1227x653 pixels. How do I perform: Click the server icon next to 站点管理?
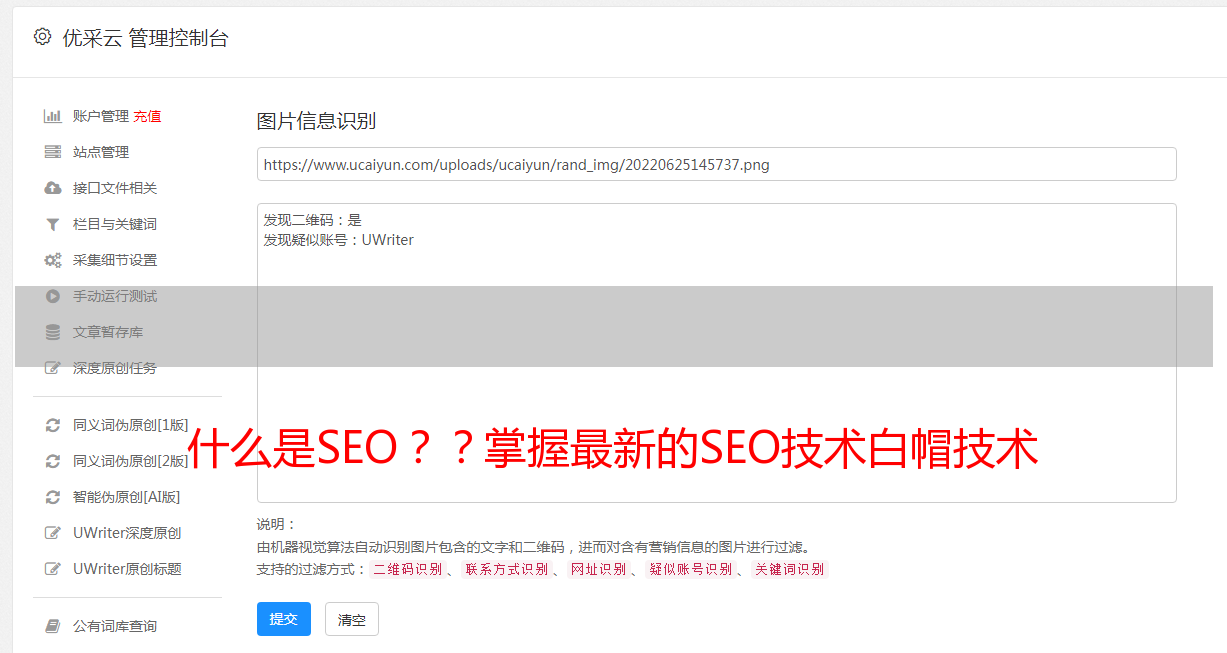[53, 152]
